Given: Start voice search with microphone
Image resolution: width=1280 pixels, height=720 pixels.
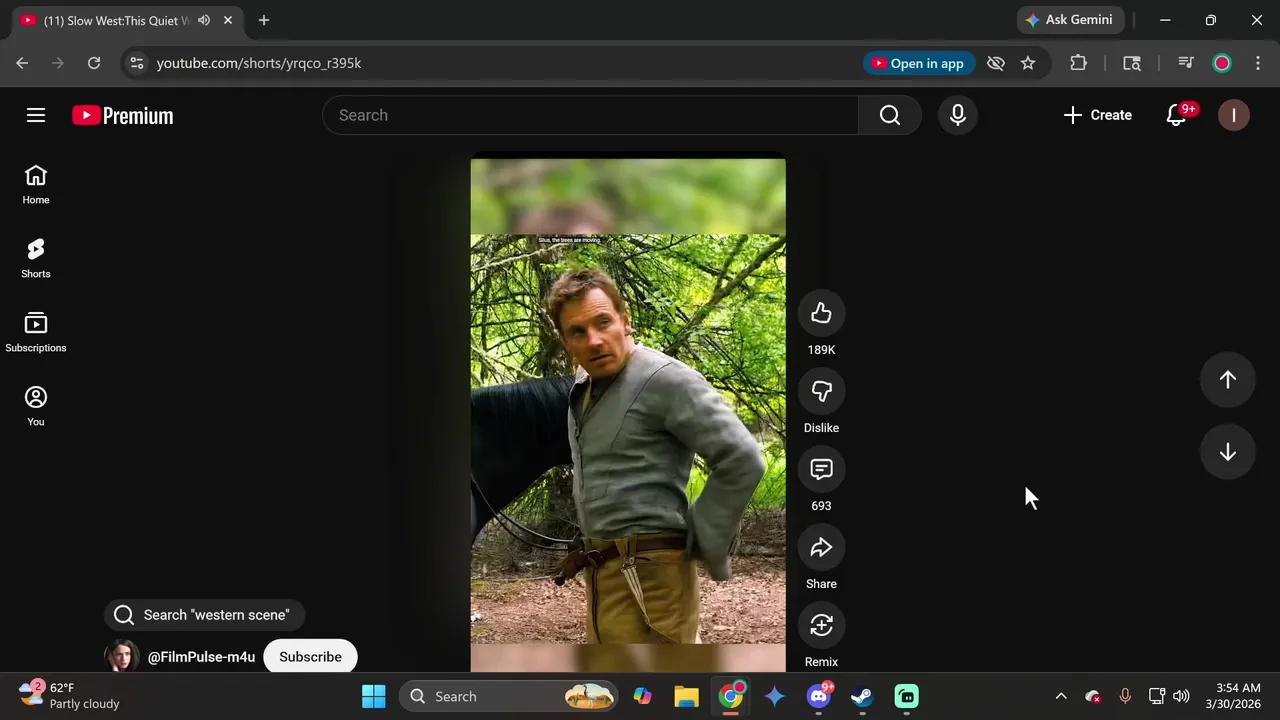Looking at the screenshot, I should 958,115.
